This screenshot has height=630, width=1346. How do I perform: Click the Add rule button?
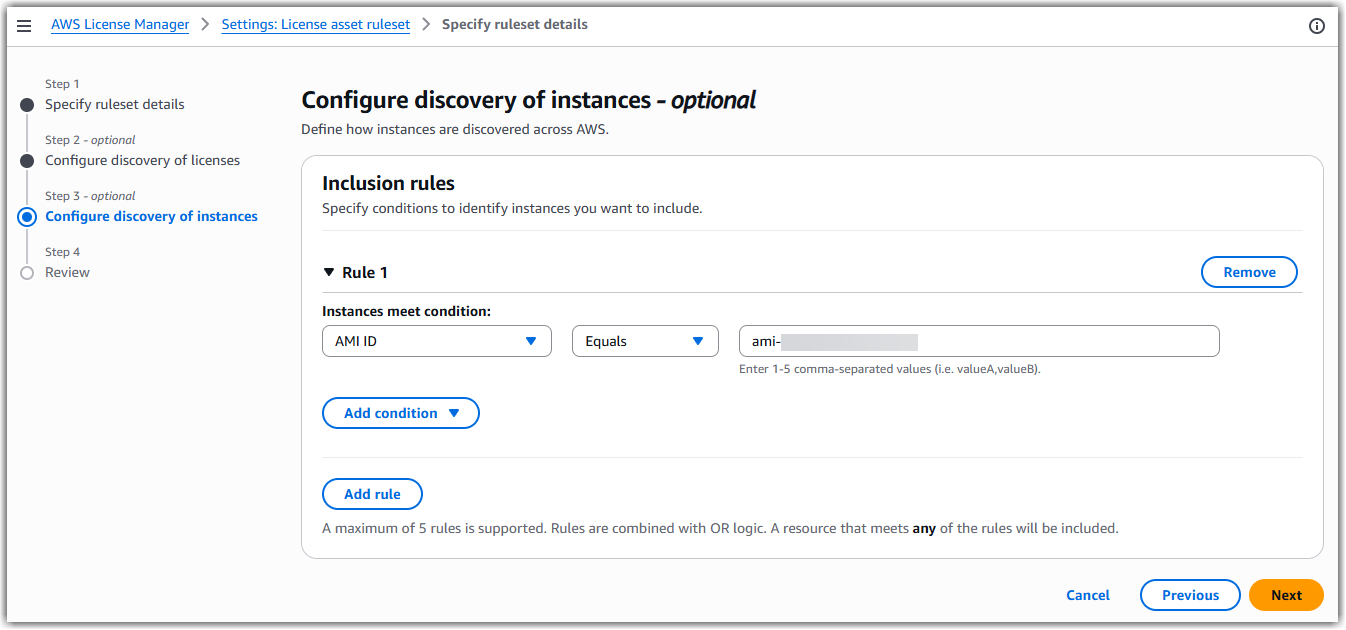coord(372,493)
